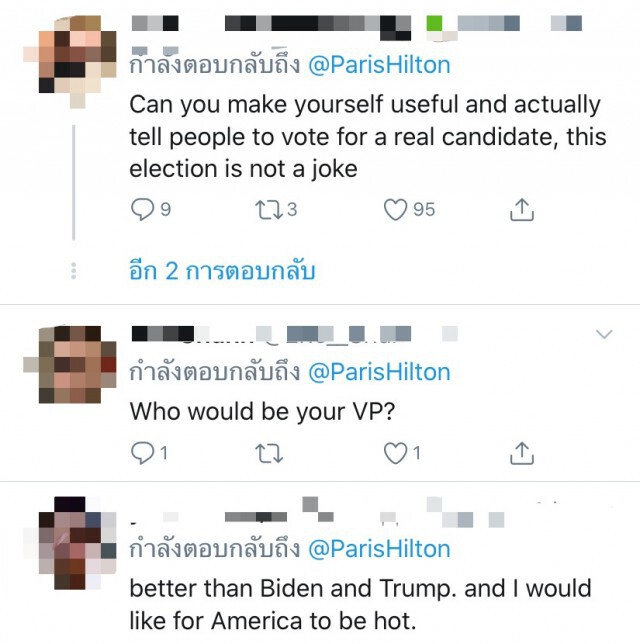Screen dimensions: 640x644
Task: Open the 'better than Biden and Trump' tweet
Action: [x=360, y=605]
